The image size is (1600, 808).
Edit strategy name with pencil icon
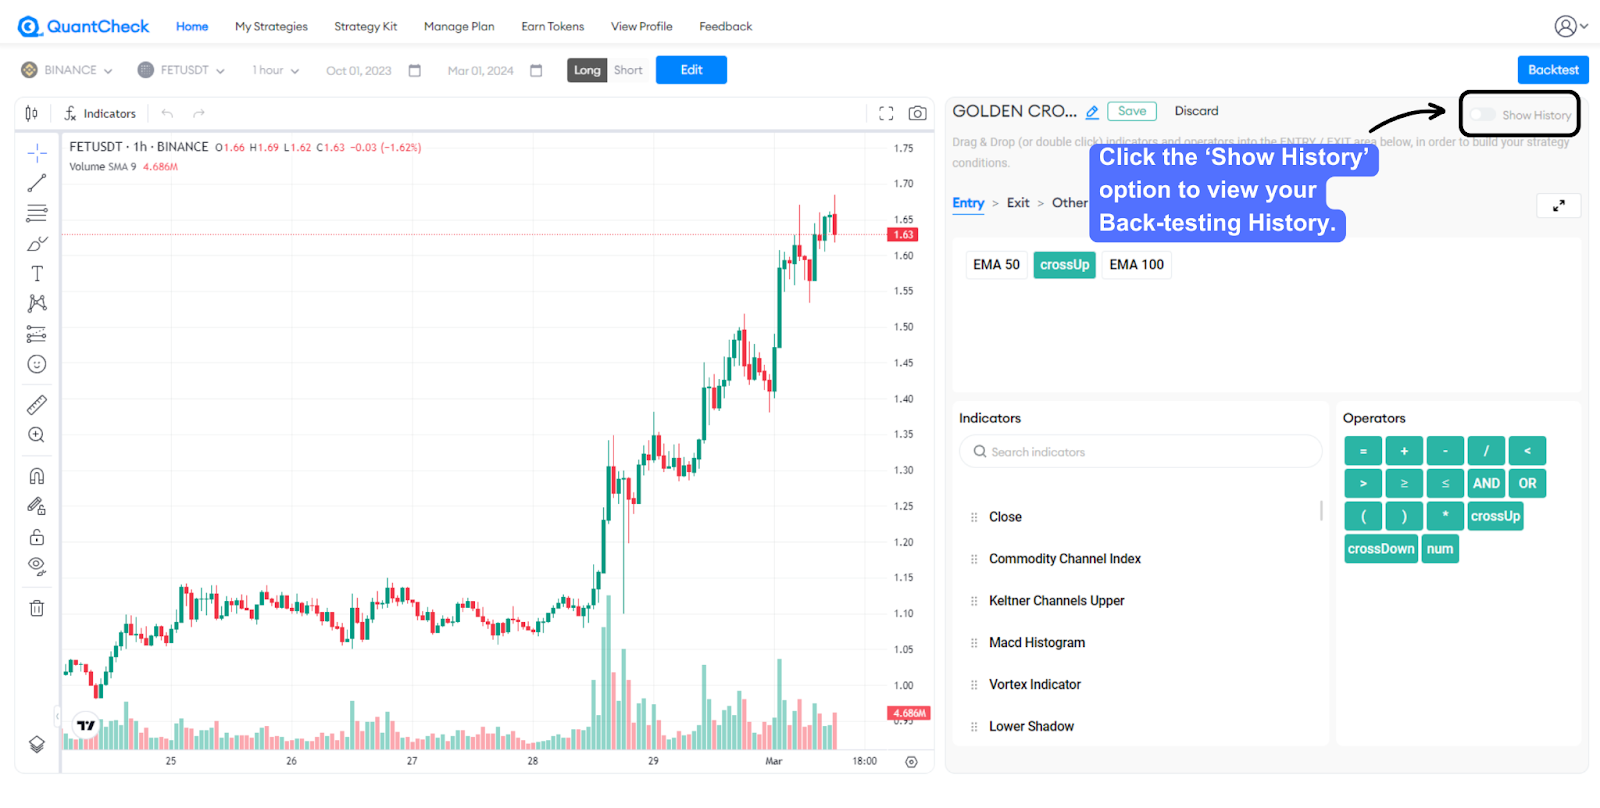[x=1092, y=112]
